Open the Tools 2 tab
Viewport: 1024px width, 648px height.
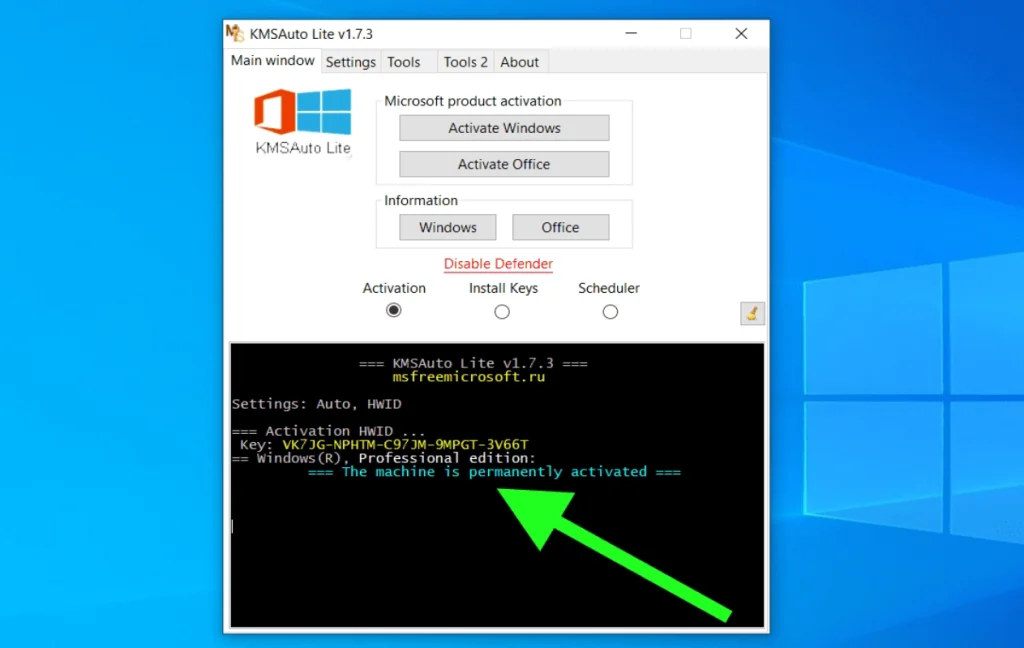point(464,61)
